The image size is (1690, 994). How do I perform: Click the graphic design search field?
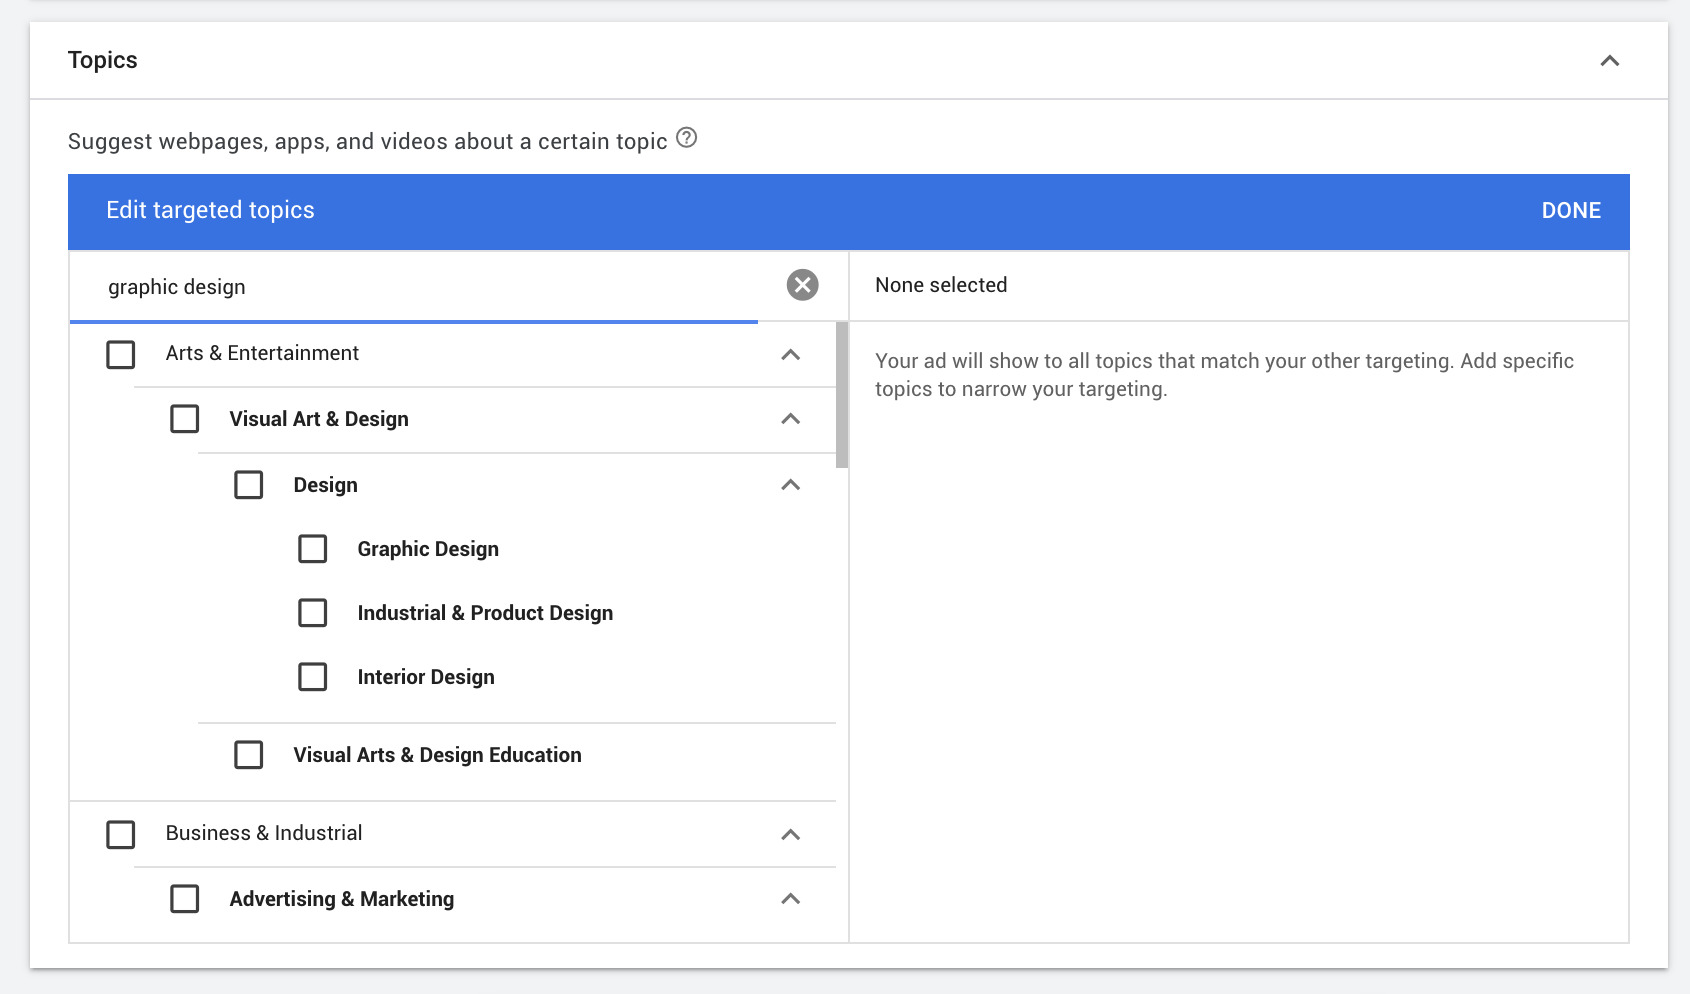pyautogui.click(x=400, y=286)
